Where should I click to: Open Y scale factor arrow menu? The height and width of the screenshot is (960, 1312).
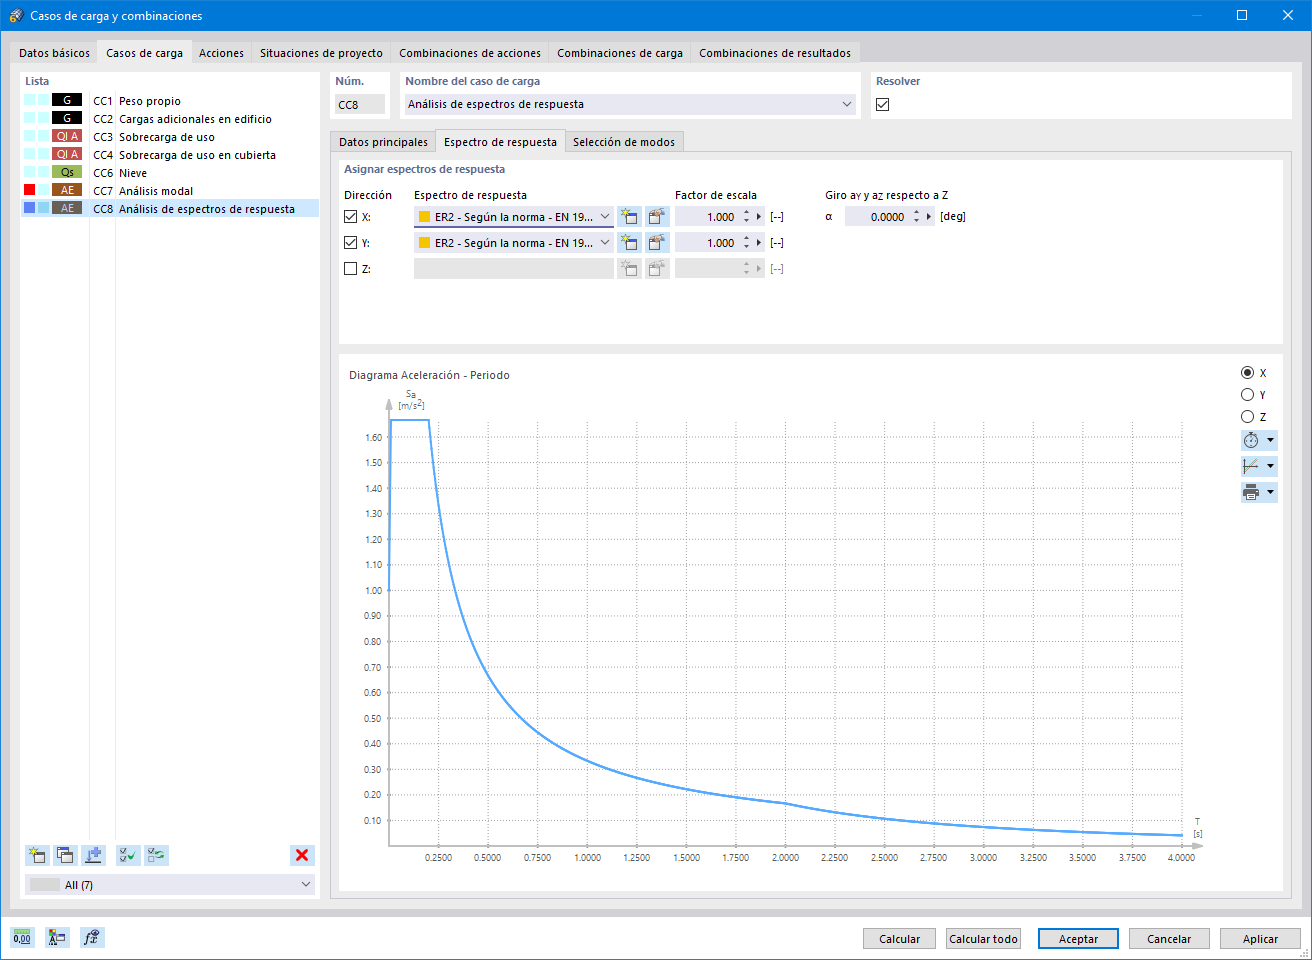[759, 243]
